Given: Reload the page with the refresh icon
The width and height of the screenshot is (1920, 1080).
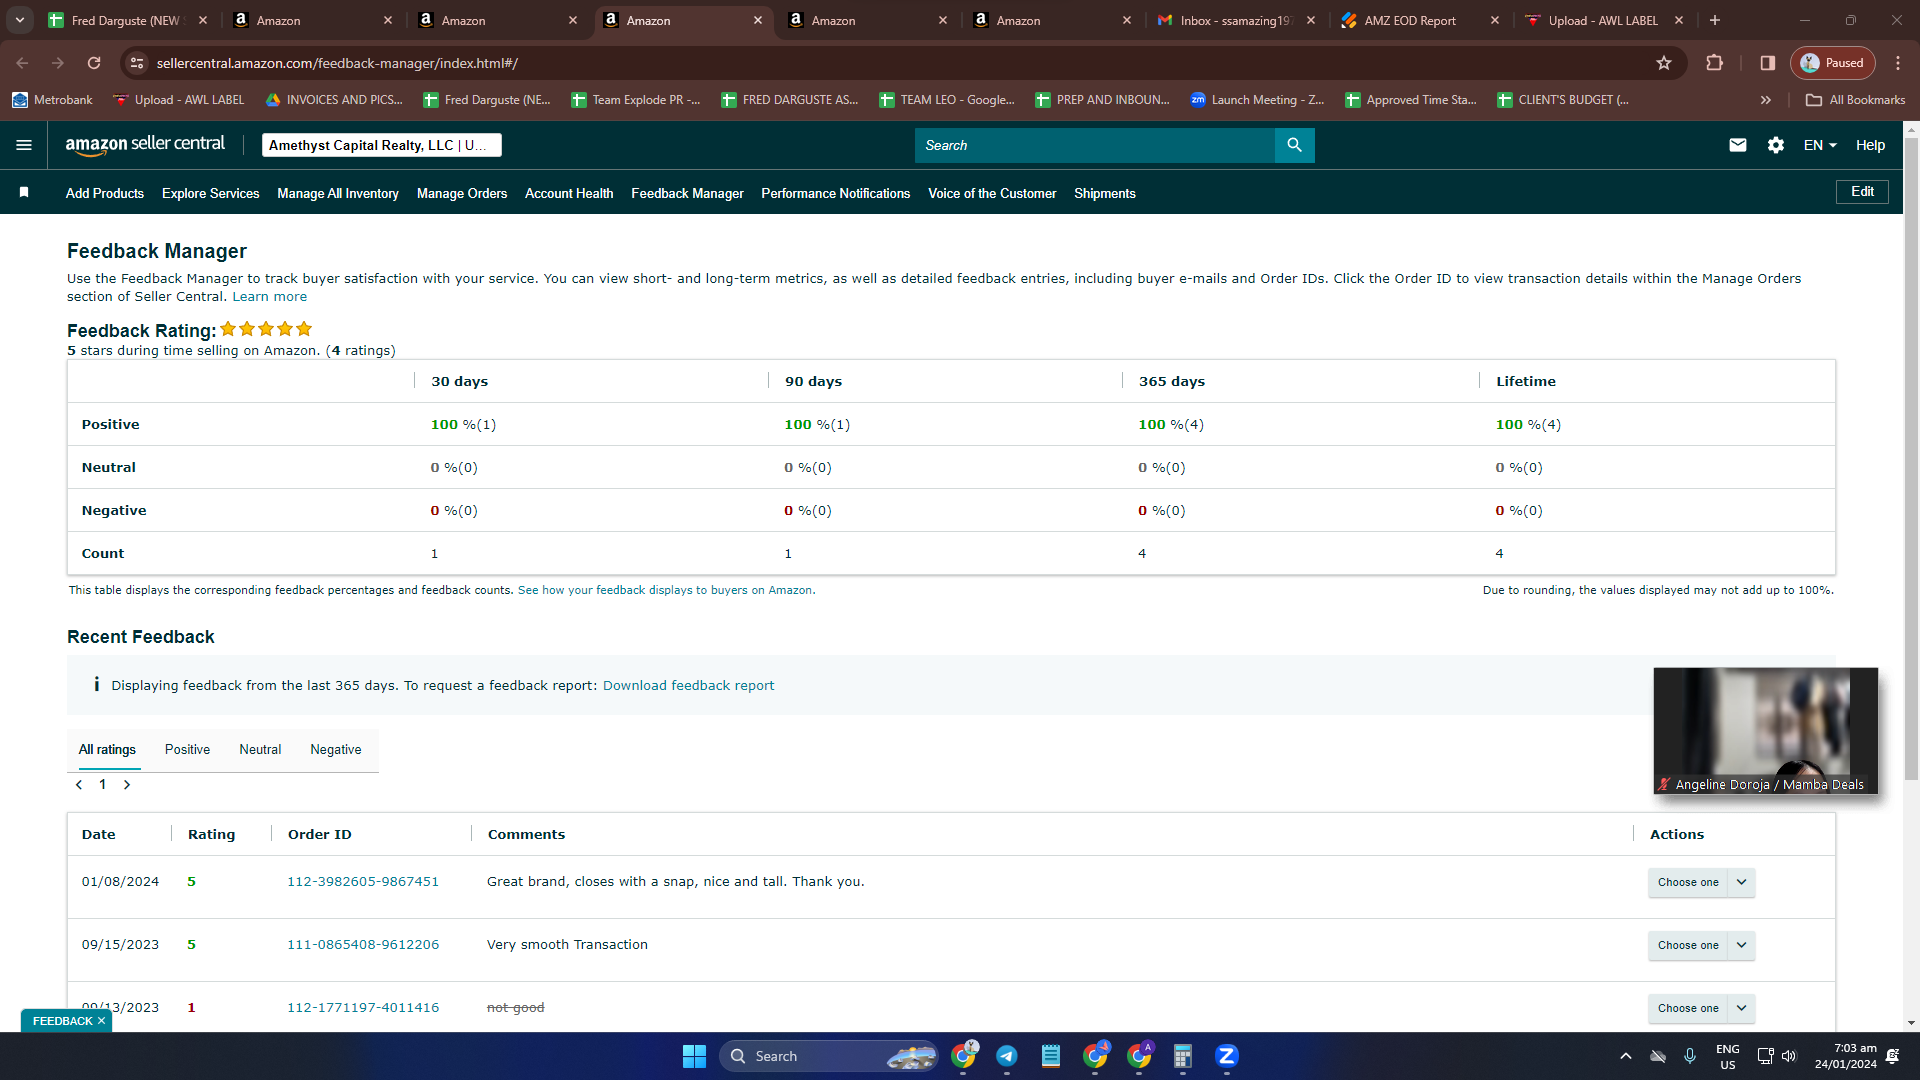Looking at the screenshot, I should [x=94, y=63].
